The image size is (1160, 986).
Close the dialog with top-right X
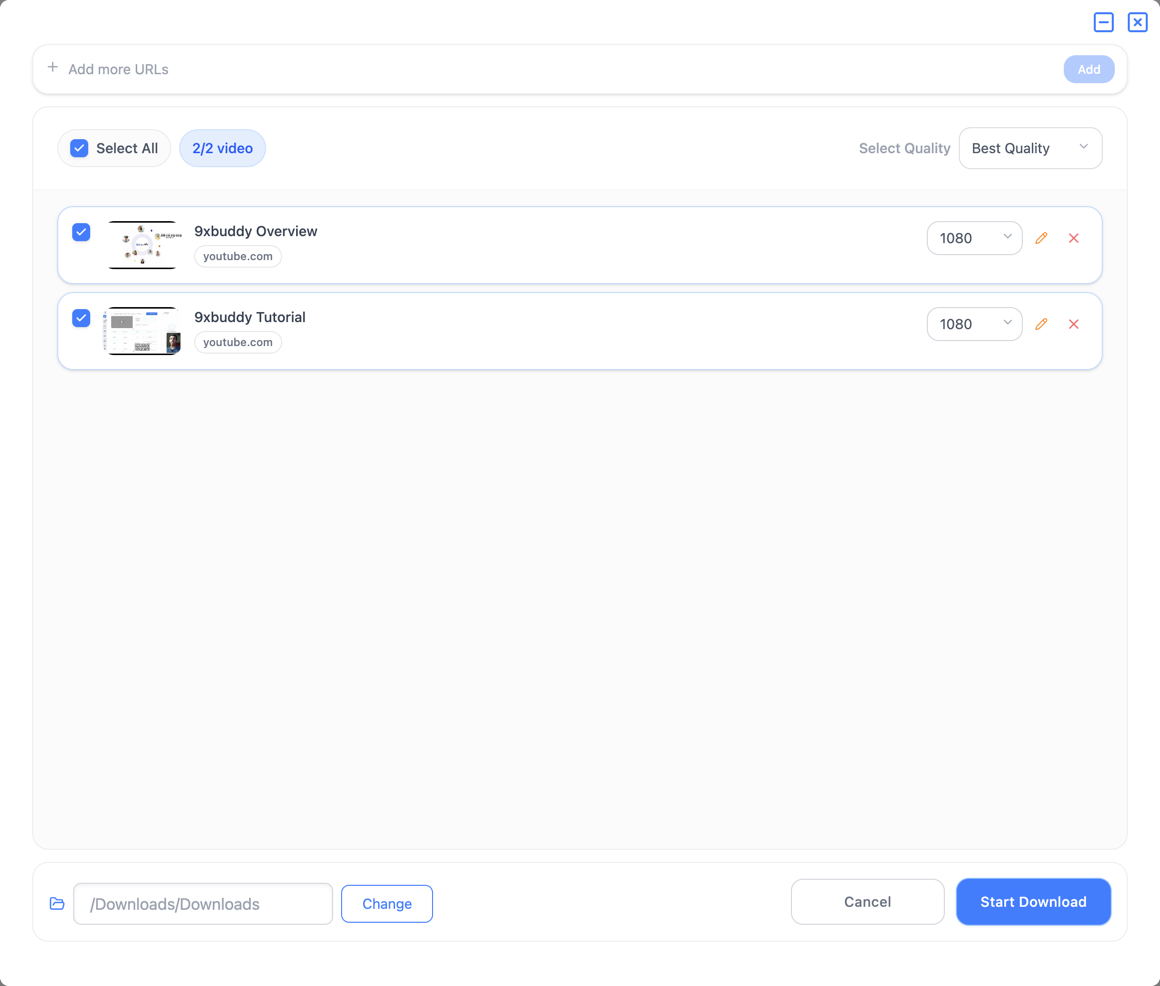[1138, 22]
